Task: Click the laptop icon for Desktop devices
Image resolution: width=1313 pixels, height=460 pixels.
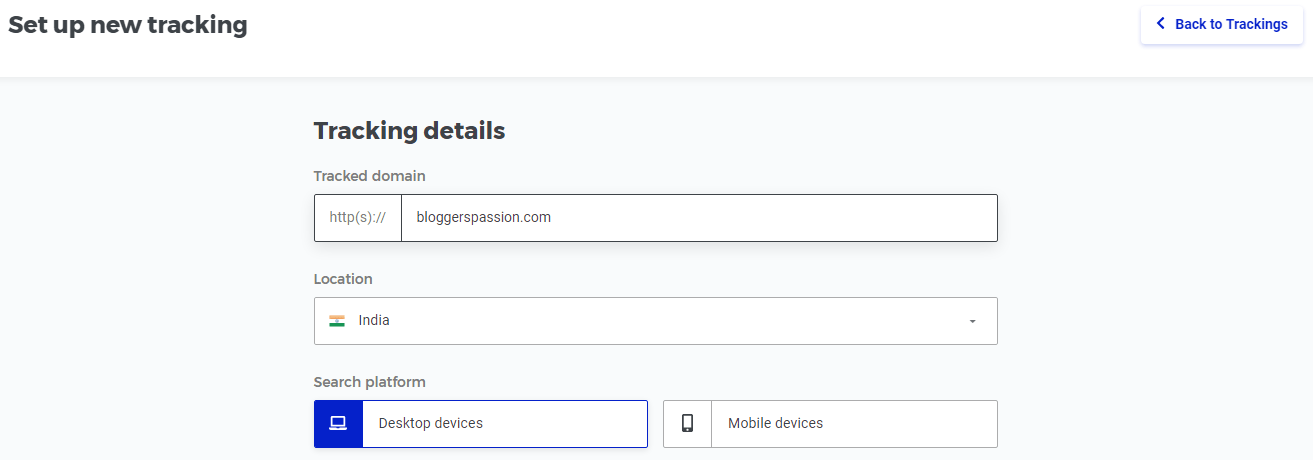Action: click(338, 423)
